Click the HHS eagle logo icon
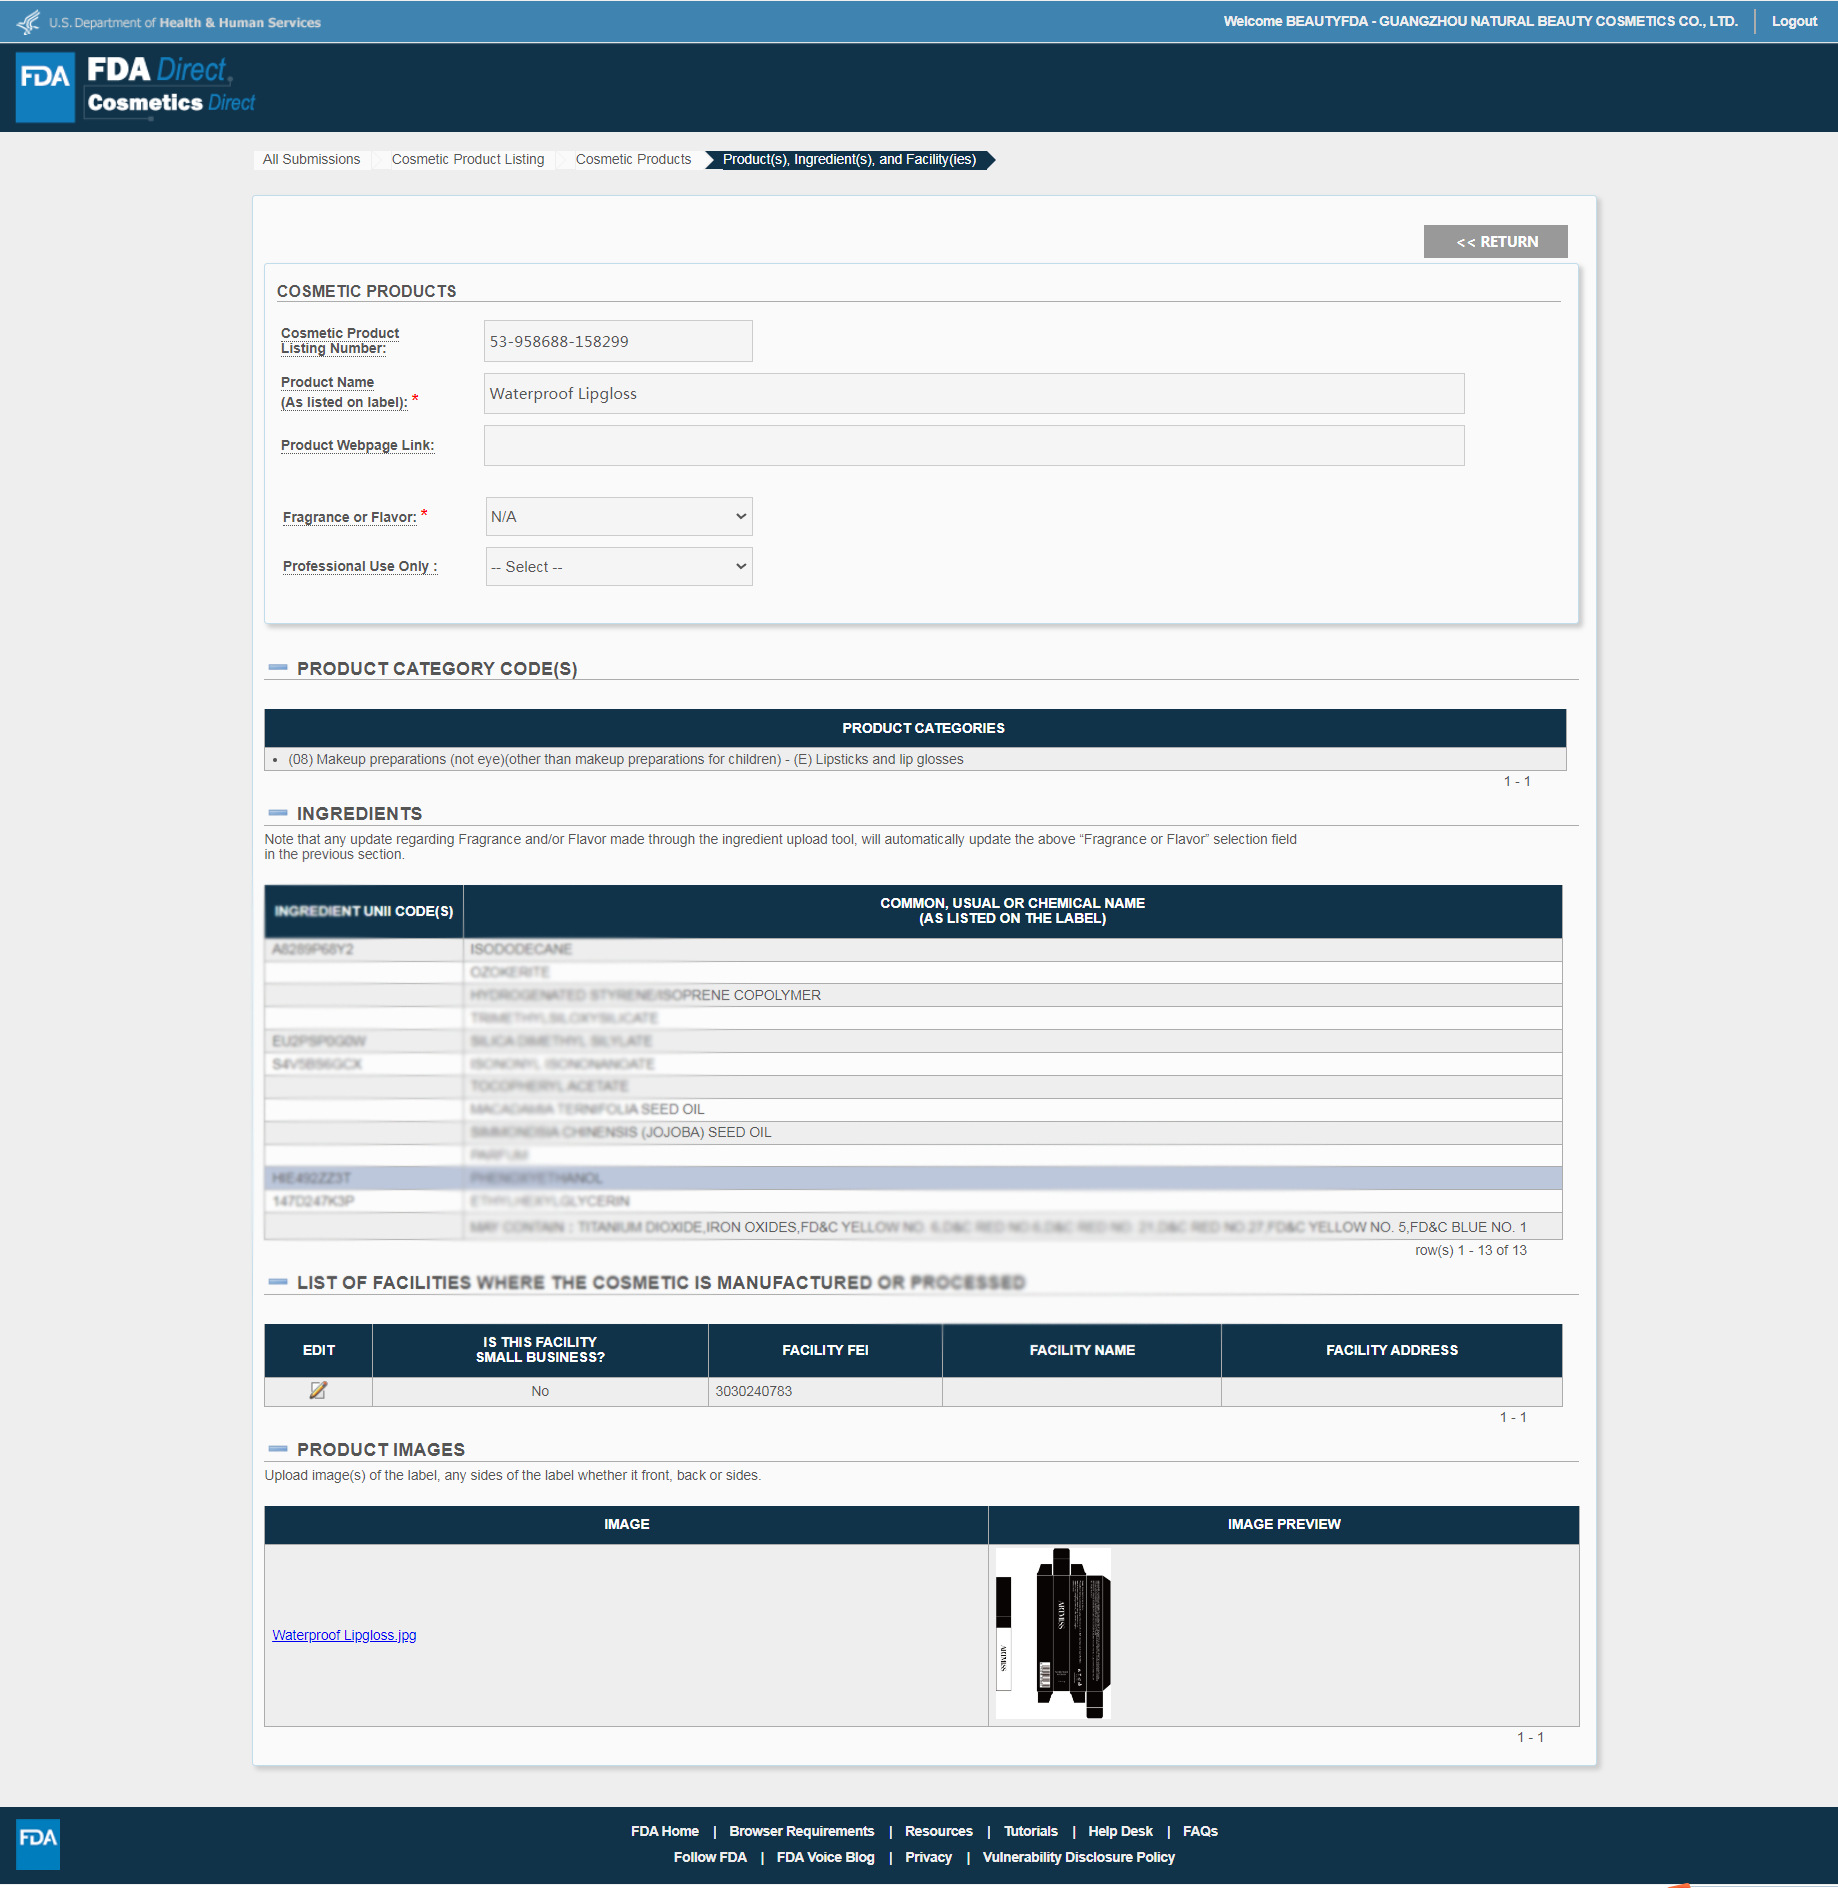This screenshot has width=1838, height=1888. [x=29, y=21]
